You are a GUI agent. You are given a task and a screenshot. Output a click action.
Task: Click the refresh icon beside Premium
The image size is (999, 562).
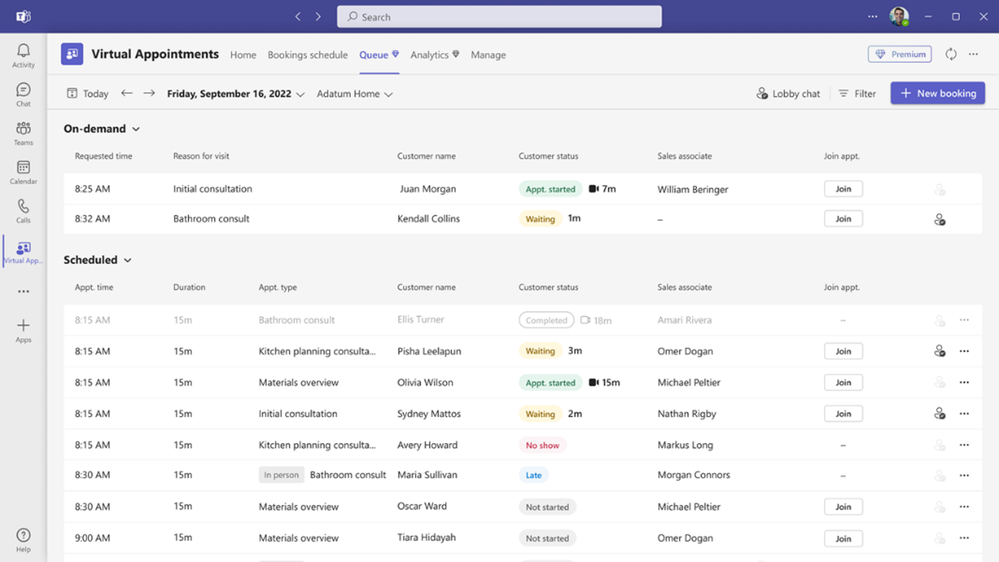[950, 55]
